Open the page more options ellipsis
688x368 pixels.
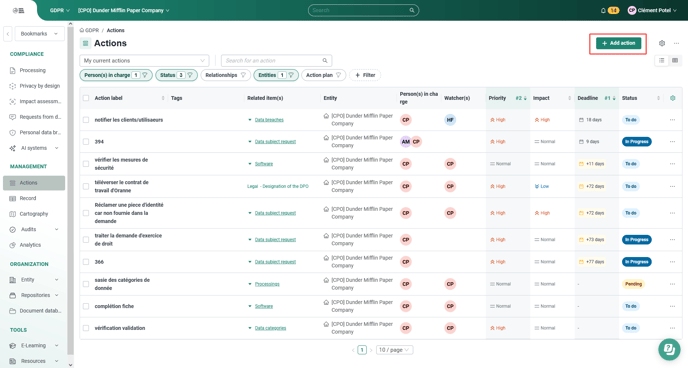(676, 43)
